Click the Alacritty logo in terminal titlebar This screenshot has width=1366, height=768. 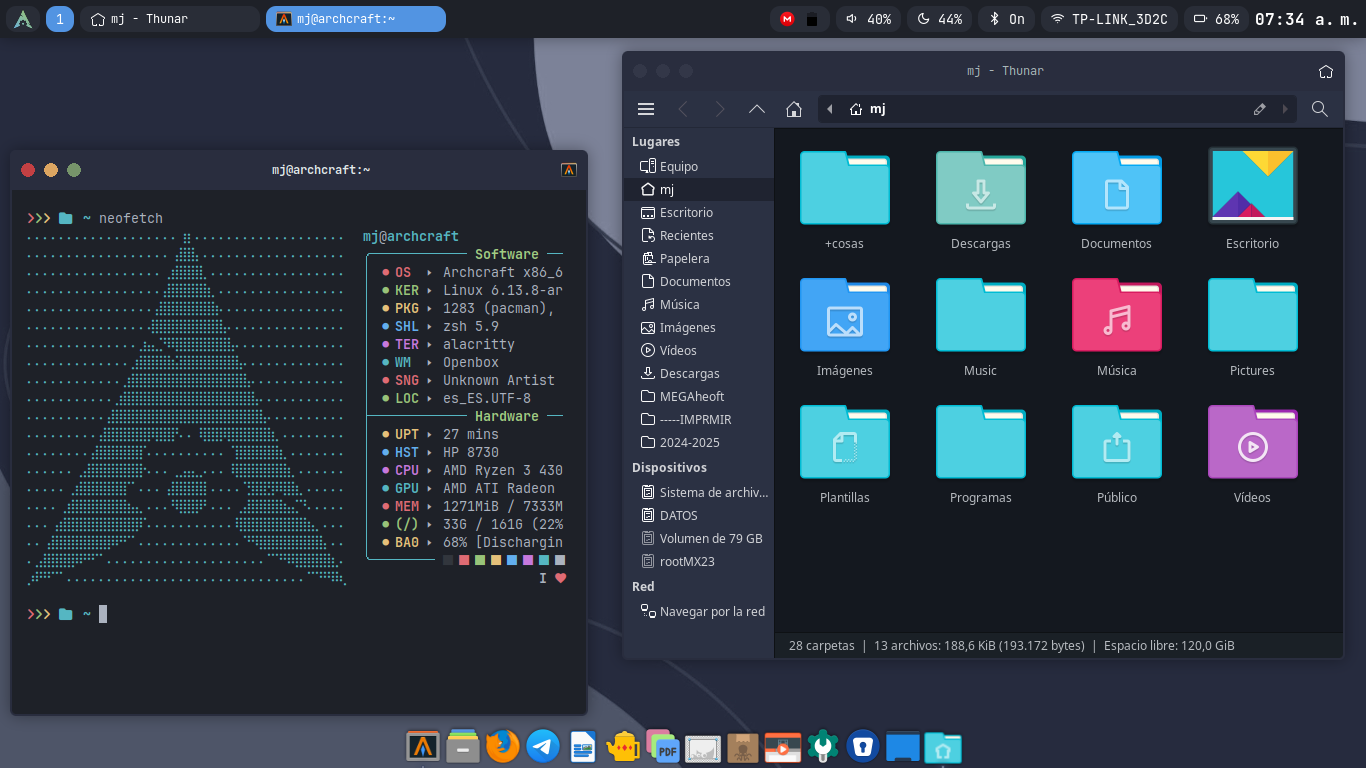coord(569,170)
